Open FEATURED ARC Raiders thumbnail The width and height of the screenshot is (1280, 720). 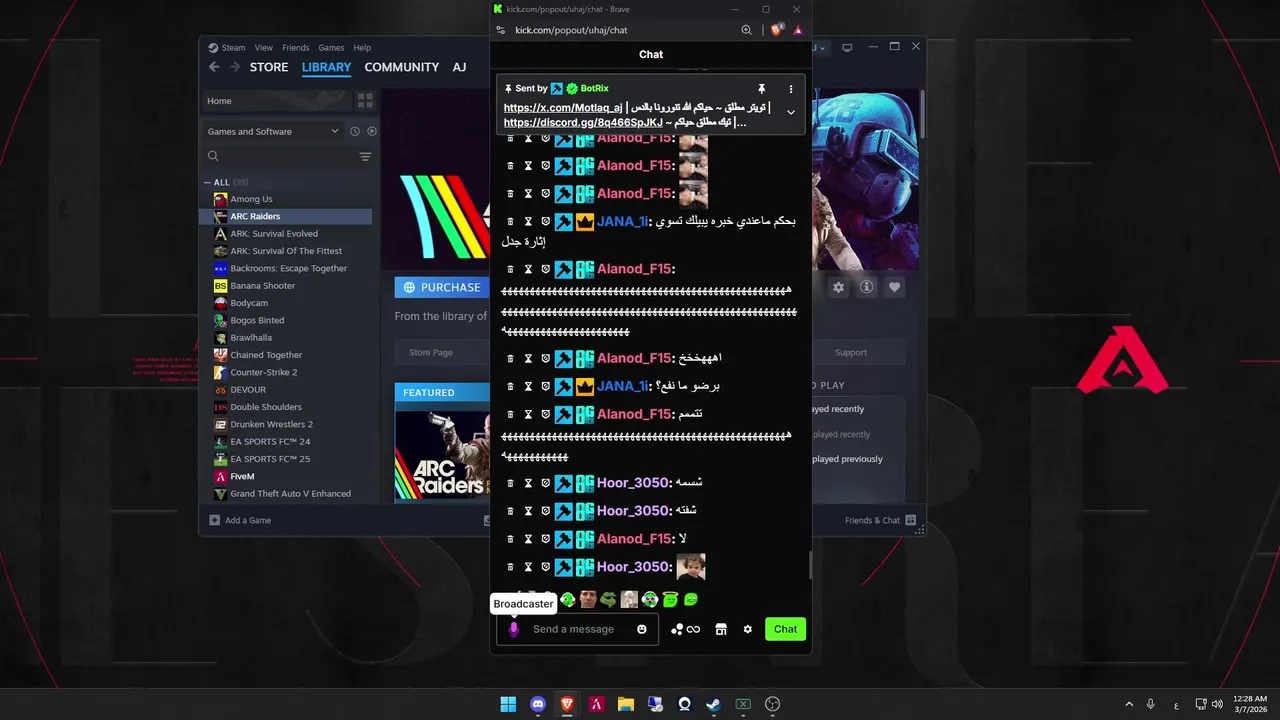[x=441, y=453]
